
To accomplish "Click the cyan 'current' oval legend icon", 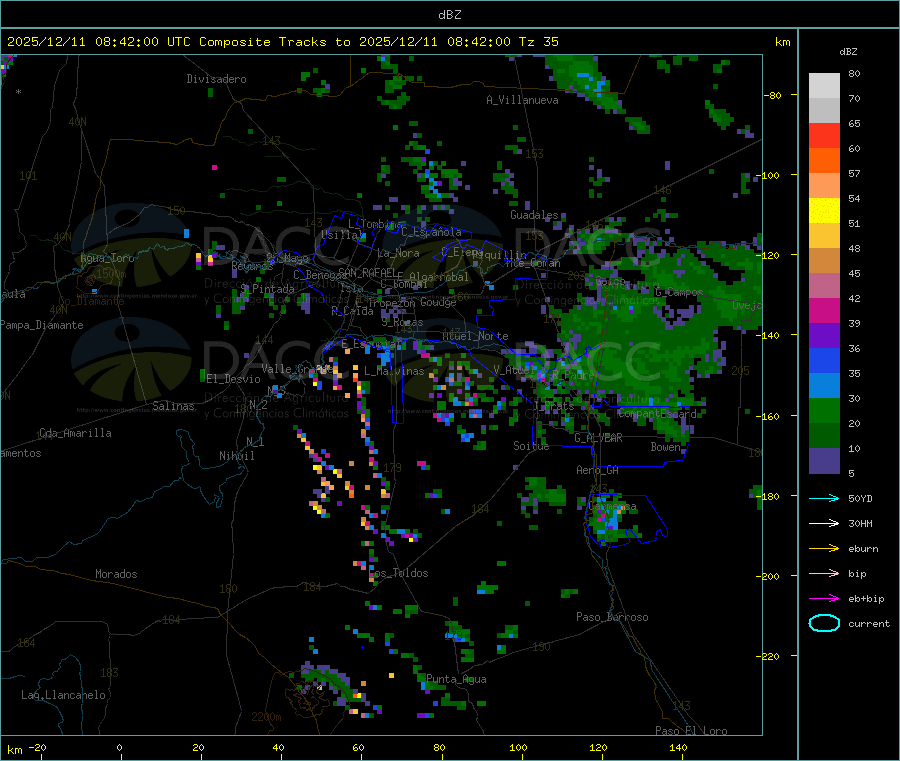I will coord(824,623).
